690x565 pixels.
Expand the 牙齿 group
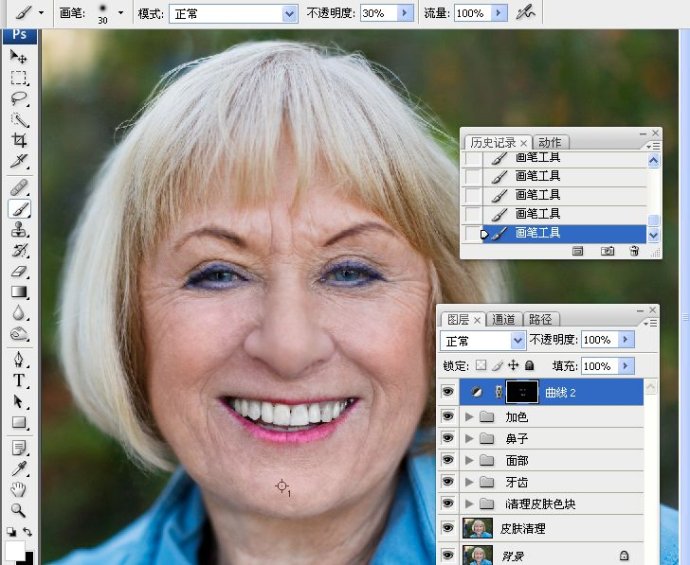pyautogui.click(x=469, y=482)
